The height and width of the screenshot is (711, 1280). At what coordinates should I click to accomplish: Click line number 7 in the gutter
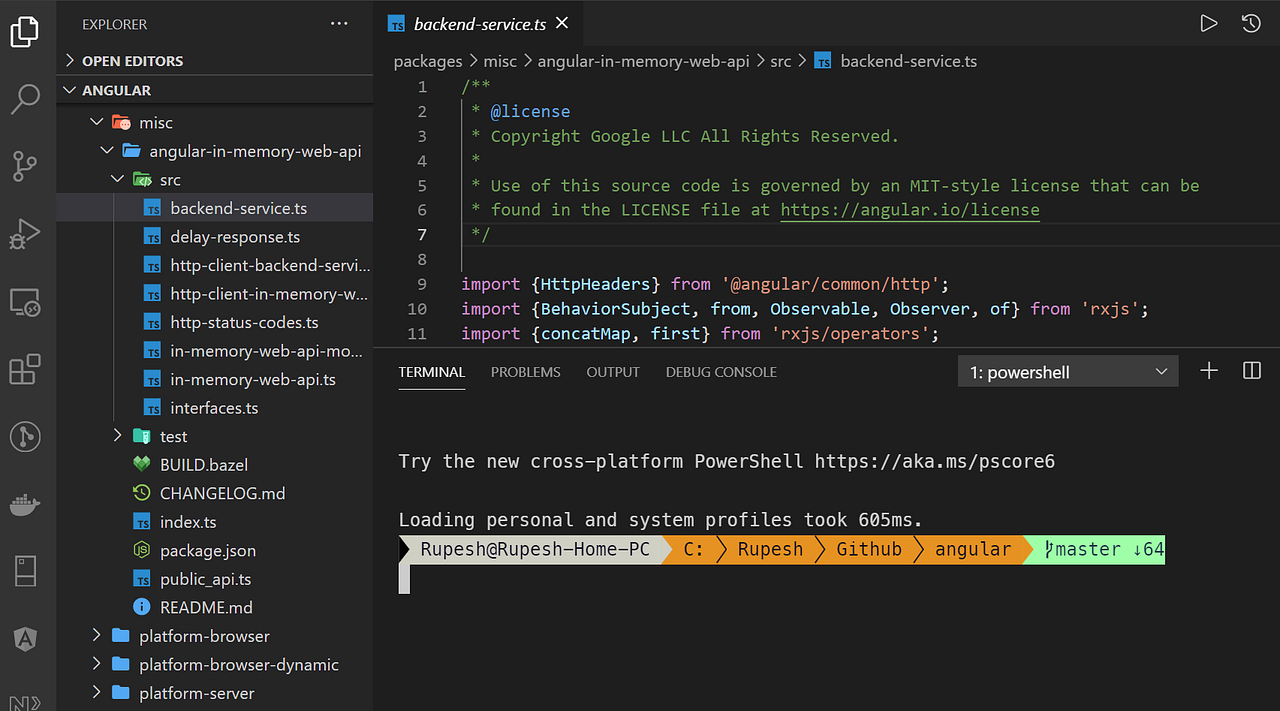point(421,235)
